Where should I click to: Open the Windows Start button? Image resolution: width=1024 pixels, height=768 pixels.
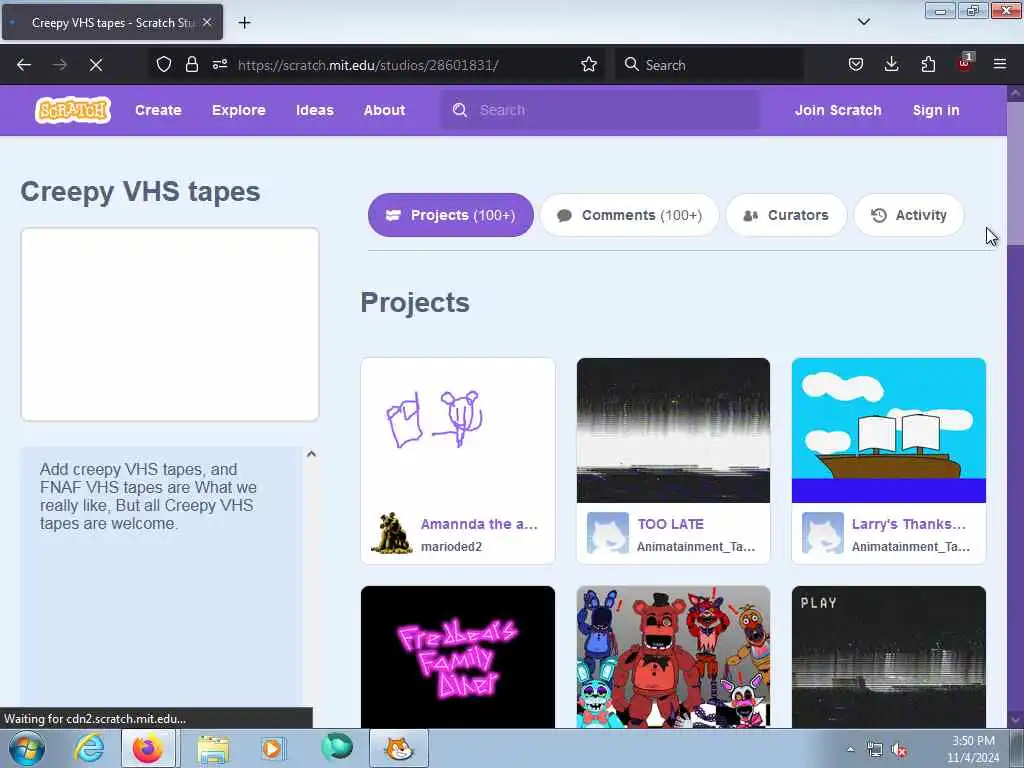26,748
